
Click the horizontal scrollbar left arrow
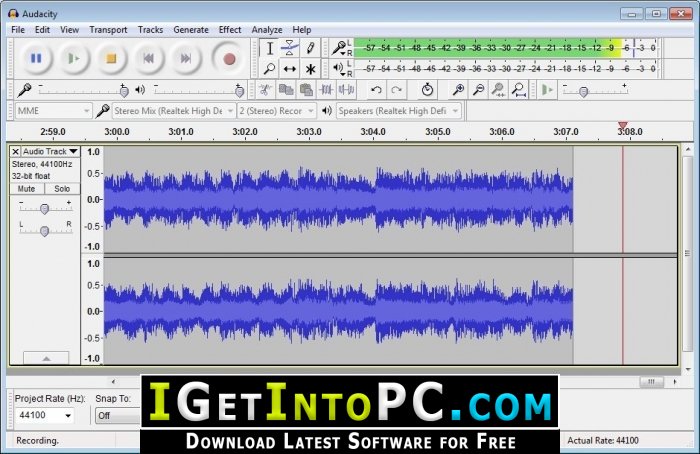pos(113,382)
